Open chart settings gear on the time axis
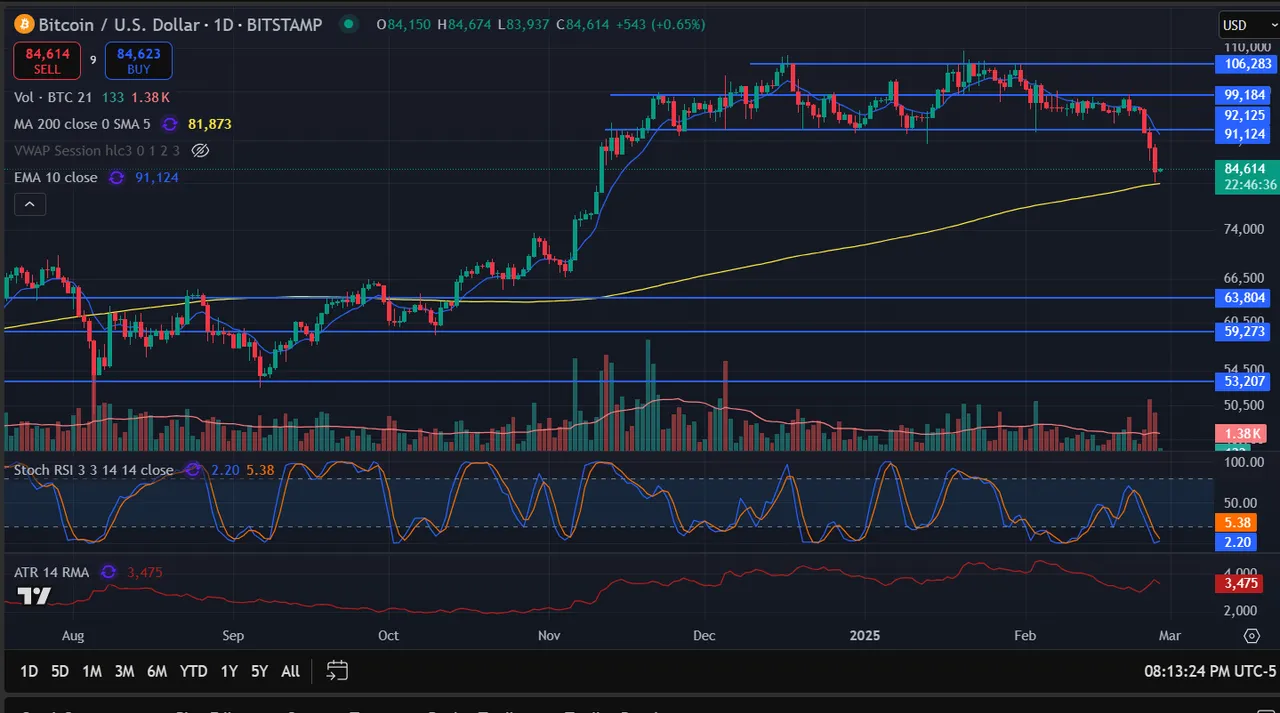Image resolution: width=1280 pixels, height=713 pixels. click(x=1251, y=635)
